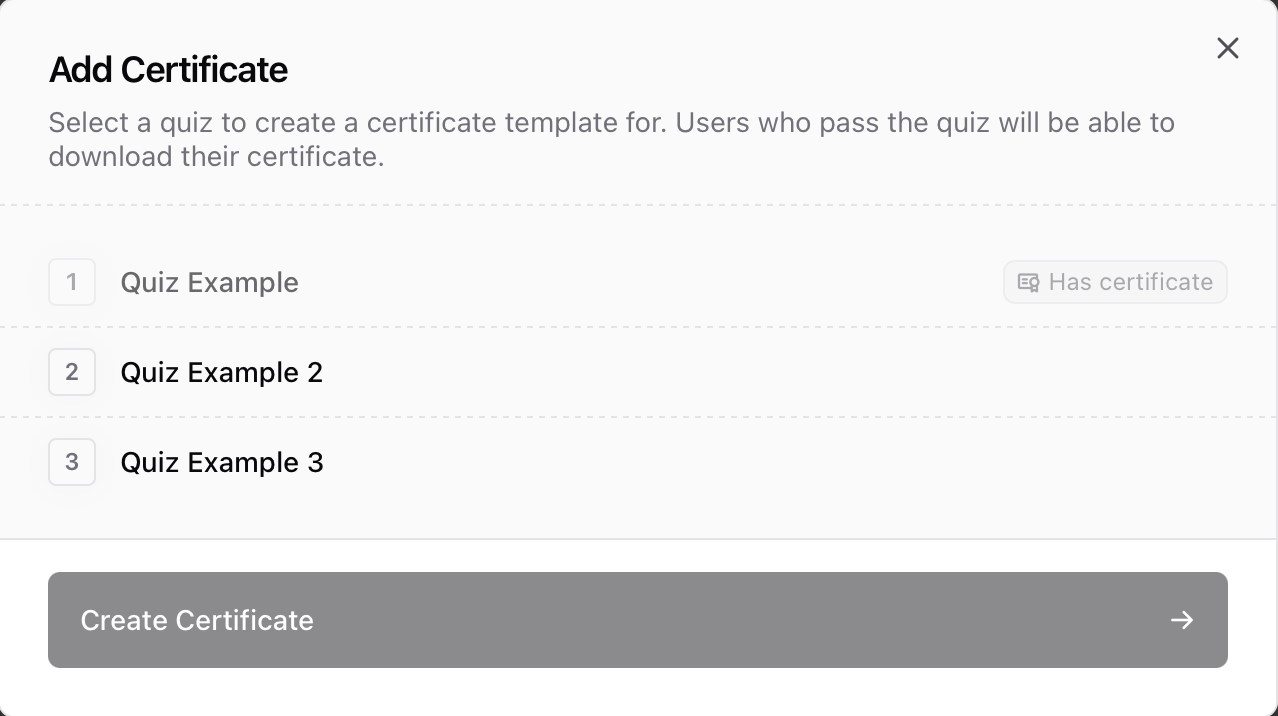
Task: Open the Quiz Example list entry
Action: pyautogui.click(x=209, y=282)
